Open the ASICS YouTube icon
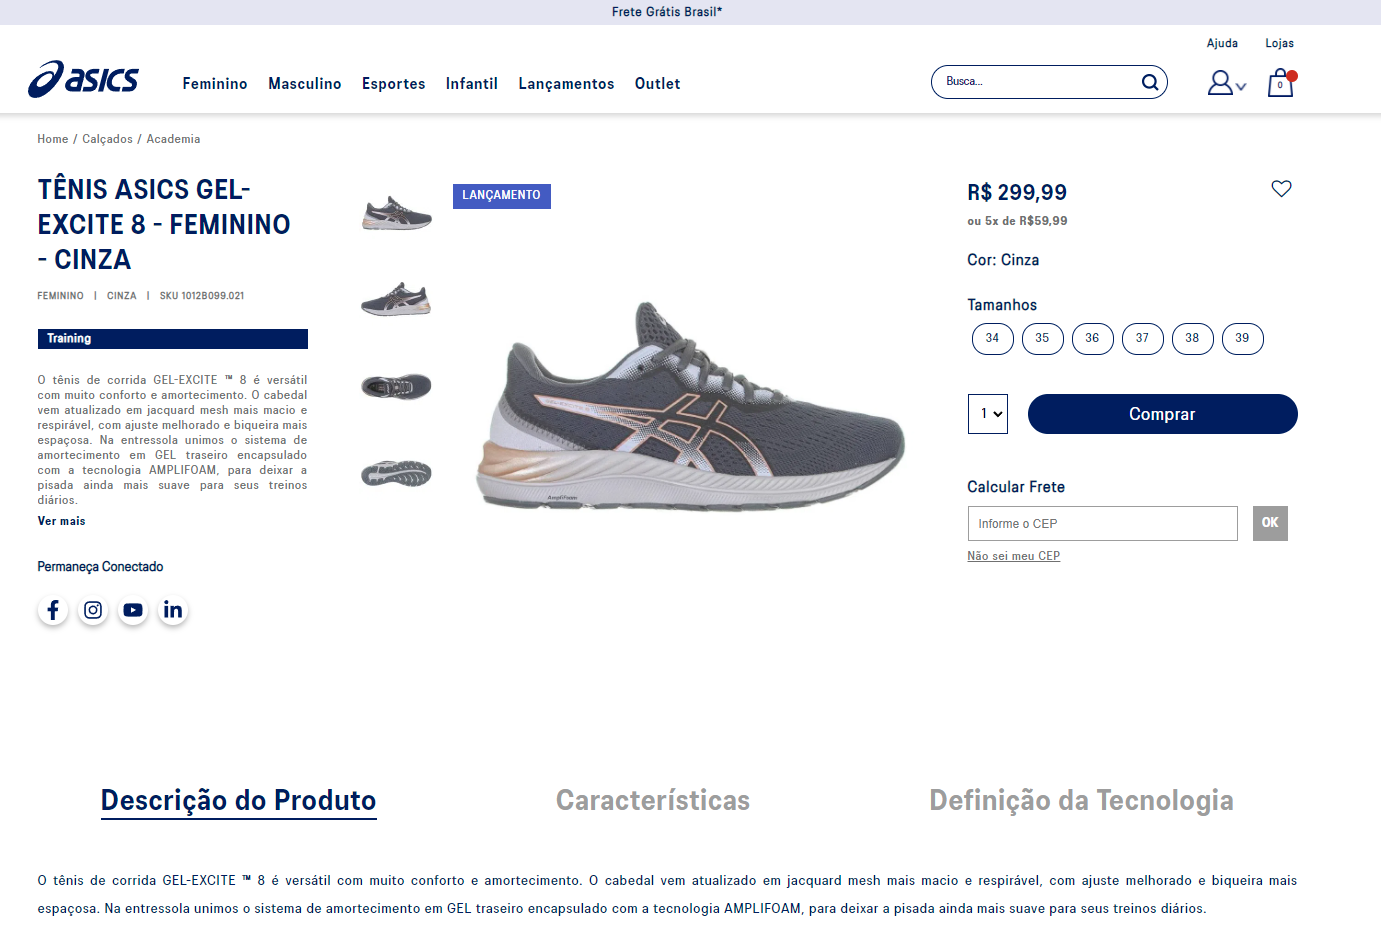The height and width of the screenshot is (931, 1381). click(133, 610)
